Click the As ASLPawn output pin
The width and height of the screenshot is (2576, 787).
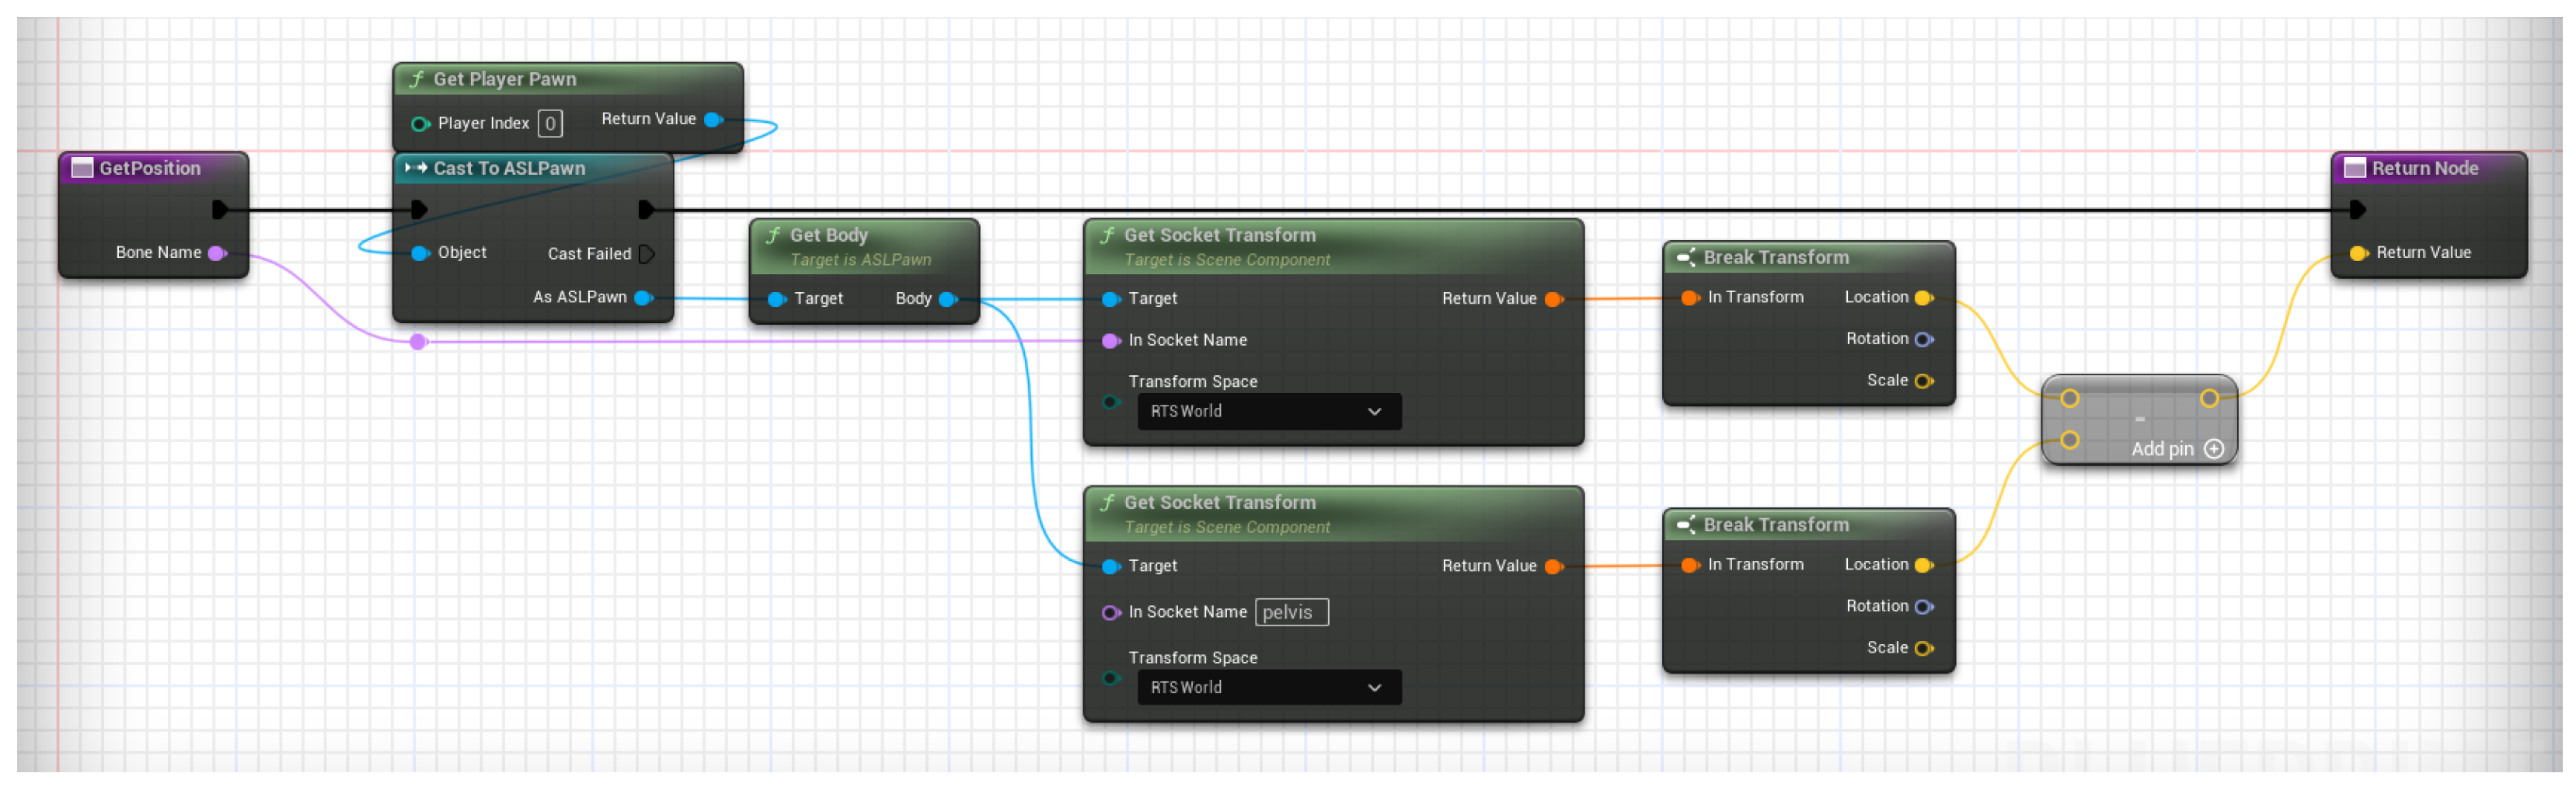coord(643,297)
